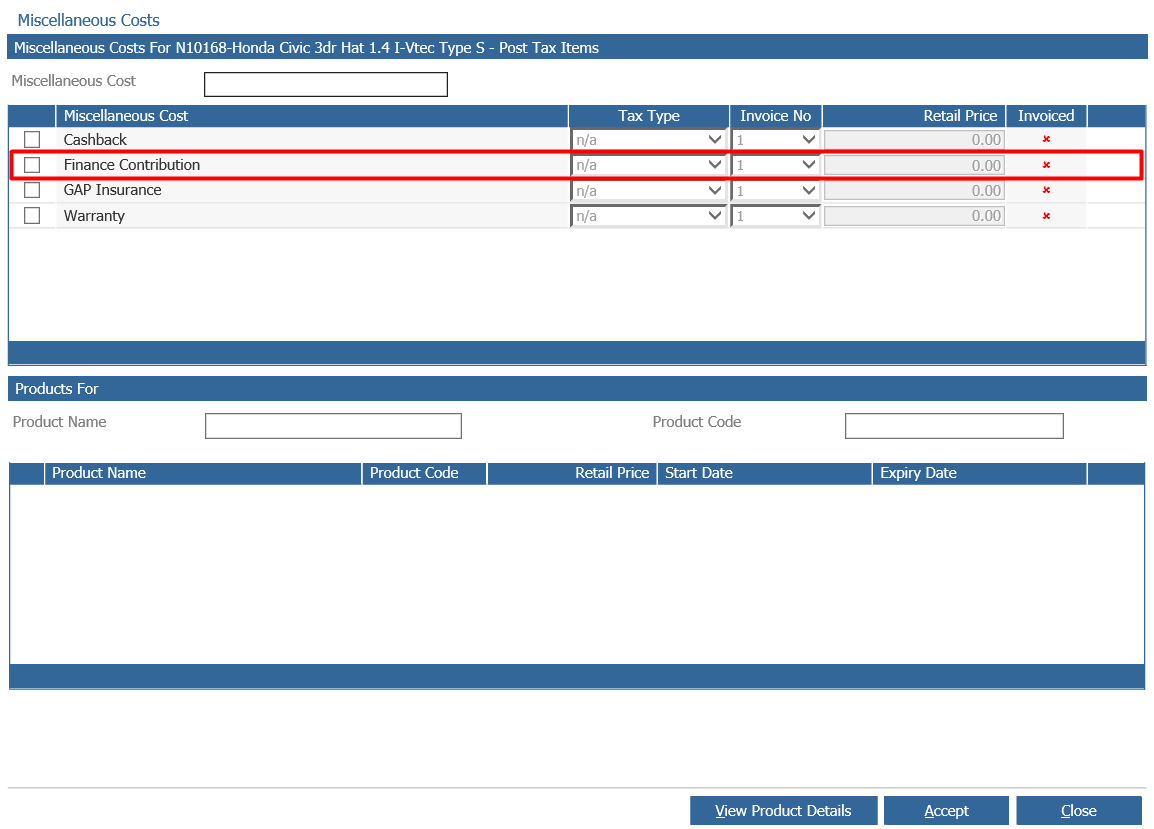Focus the Product Name filter field
Screen dimensions: 1154x829
point(333,426)
